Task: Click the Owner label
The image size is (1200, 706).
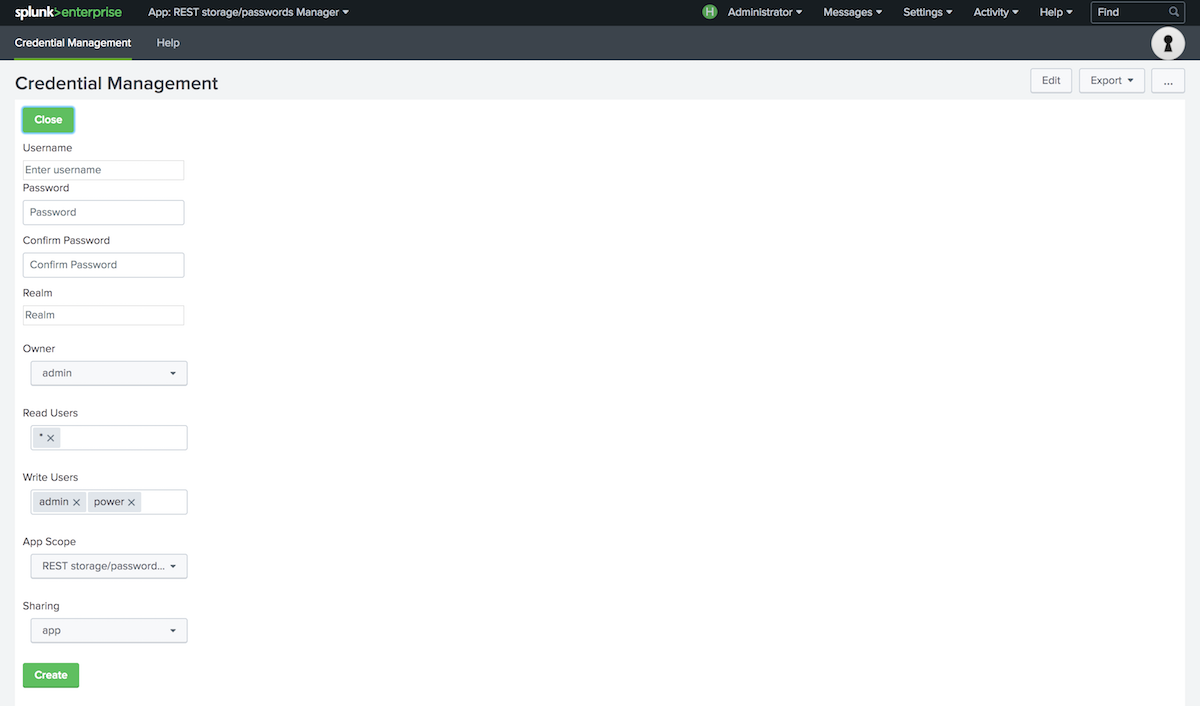Action: pos(39,349)
